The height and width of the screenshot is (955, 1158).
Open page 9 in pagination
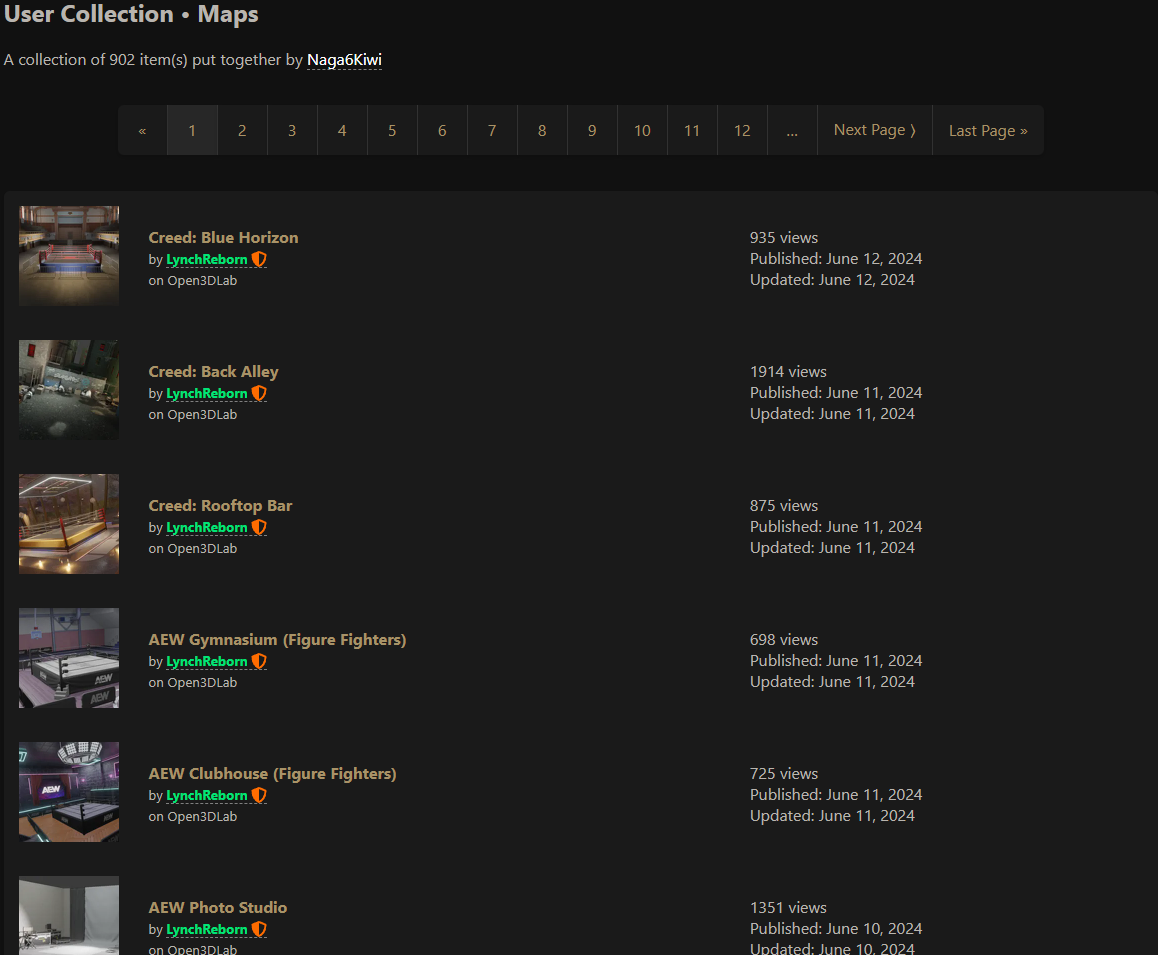pos(592,131)
